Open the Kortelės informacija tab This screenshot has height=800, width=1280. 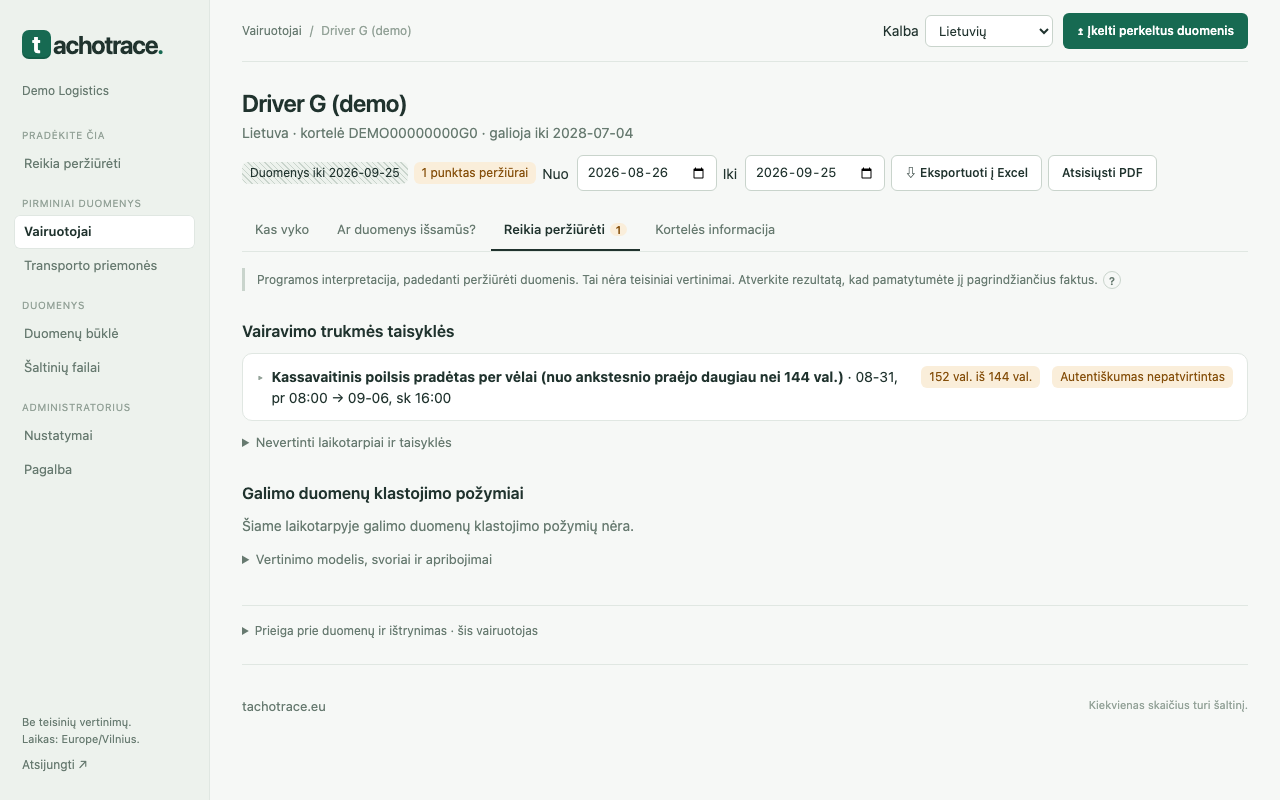click(x=715, y=229)
